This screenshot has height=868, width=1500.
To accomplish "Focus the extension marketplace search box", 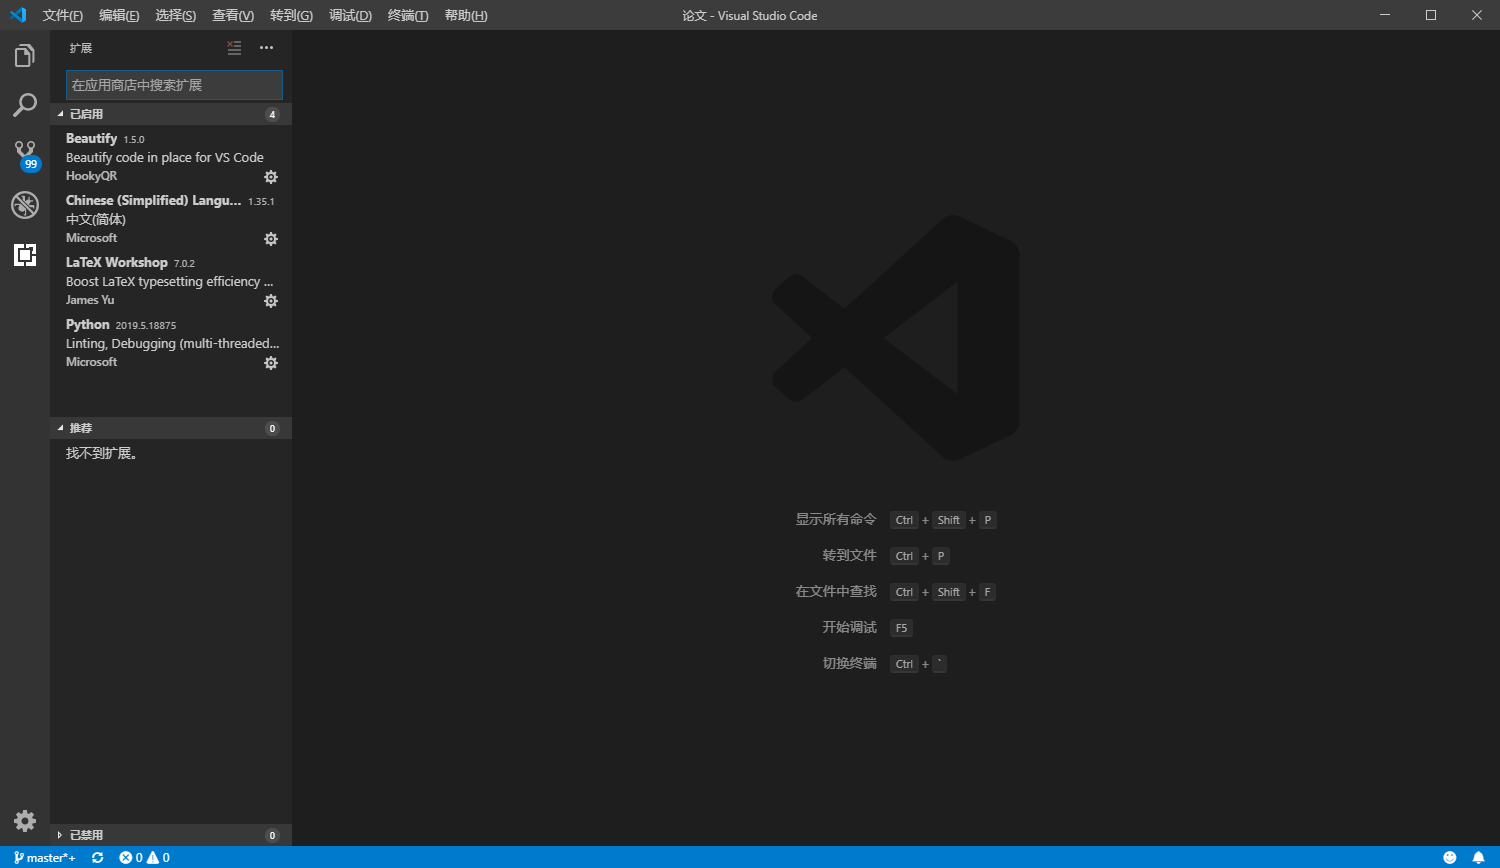I will (174, 85).
